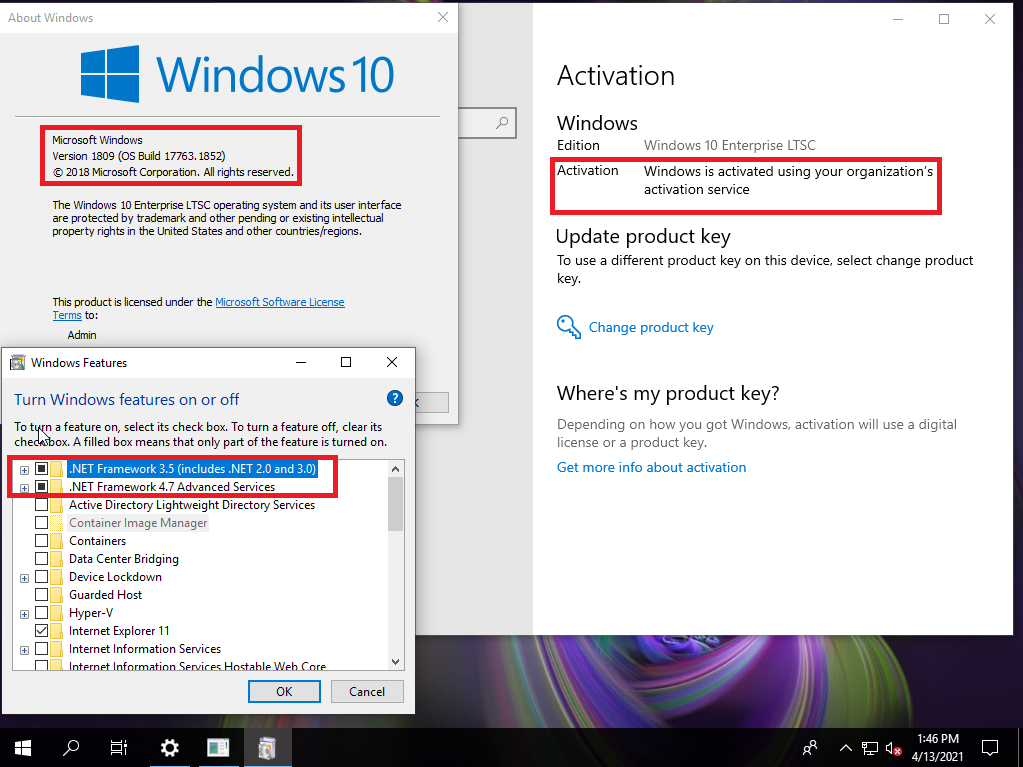Open Task View on the taskbar
Viewport: 1023px width, 767px height.
(119, 747)
